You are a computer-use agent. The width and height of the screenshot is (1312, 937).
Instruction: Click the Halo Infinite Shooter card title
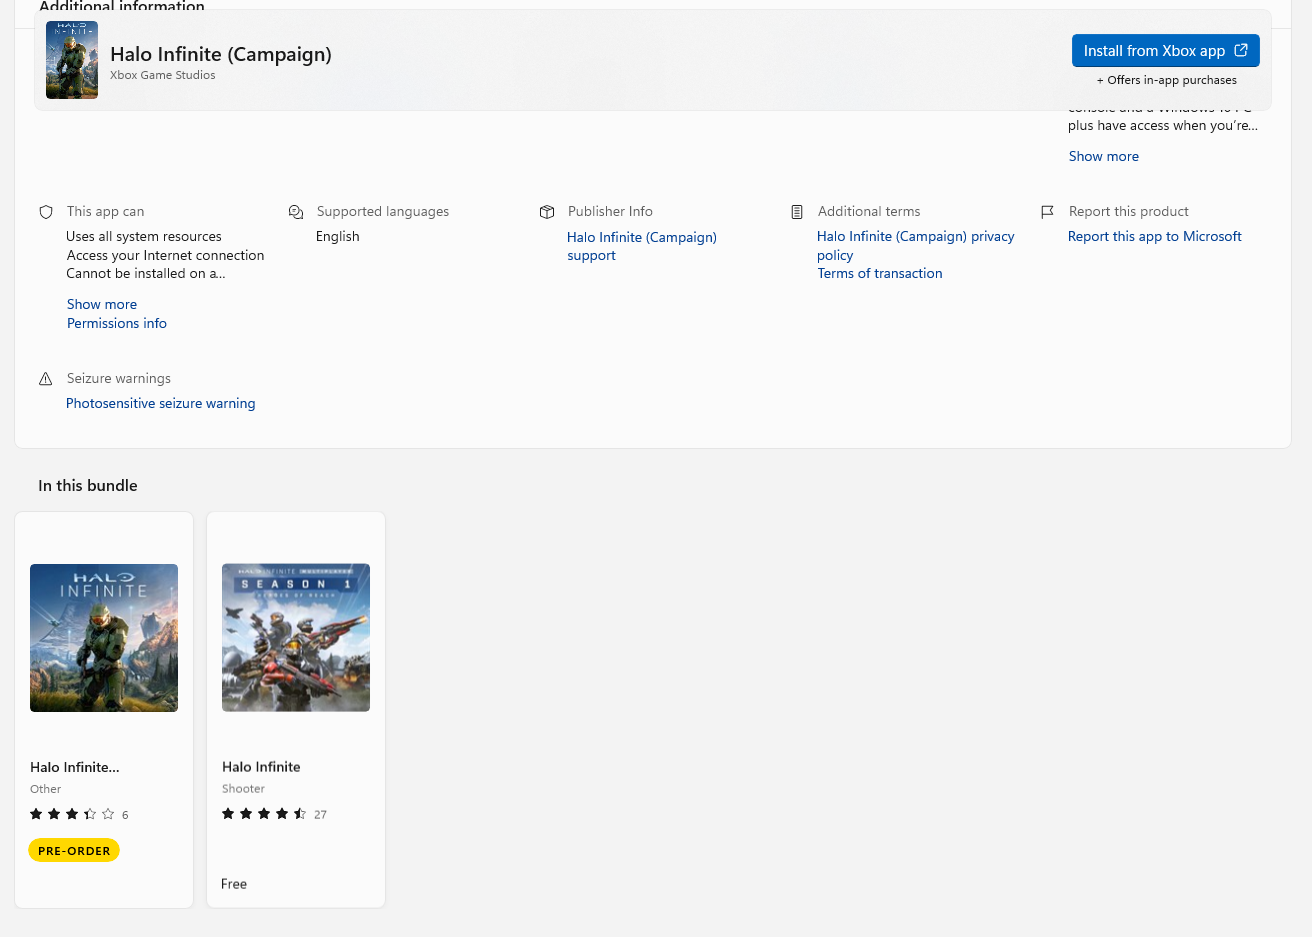coord(261,767)
